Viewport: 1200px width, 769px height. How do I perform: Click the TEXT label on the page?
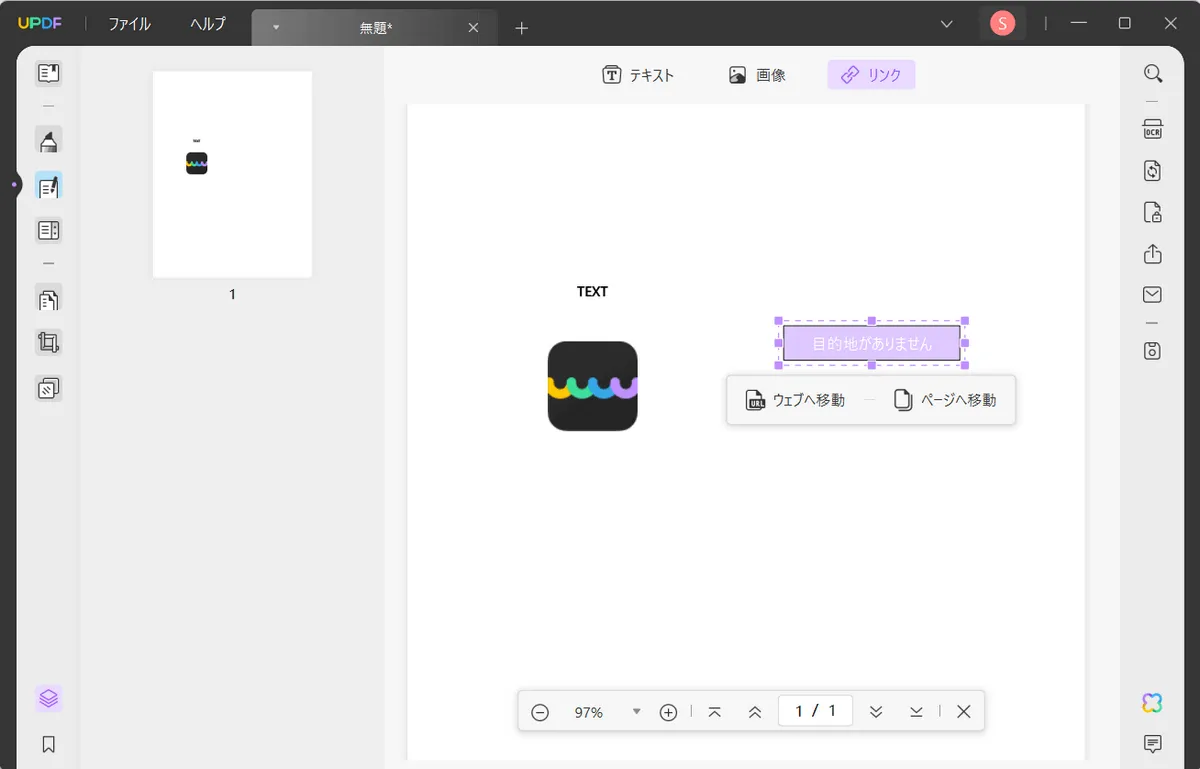592,292
